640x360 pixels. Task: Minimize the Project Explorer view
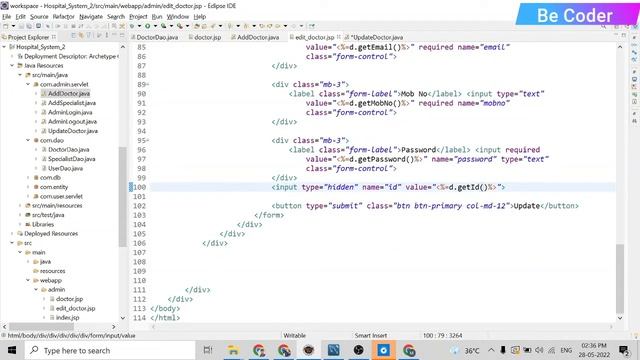pyautogui.click(x=114, y=36)
